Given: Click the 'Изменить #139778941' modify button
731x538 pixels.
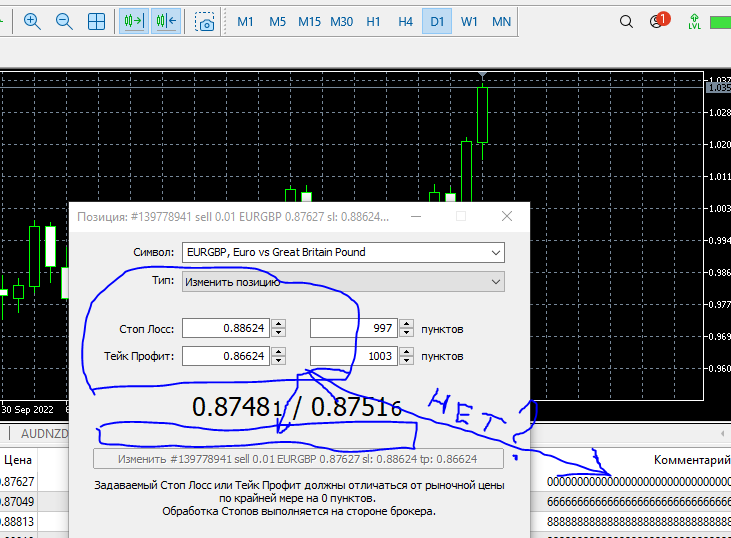Looking at the screenshot, I should (x=298, y=459).
